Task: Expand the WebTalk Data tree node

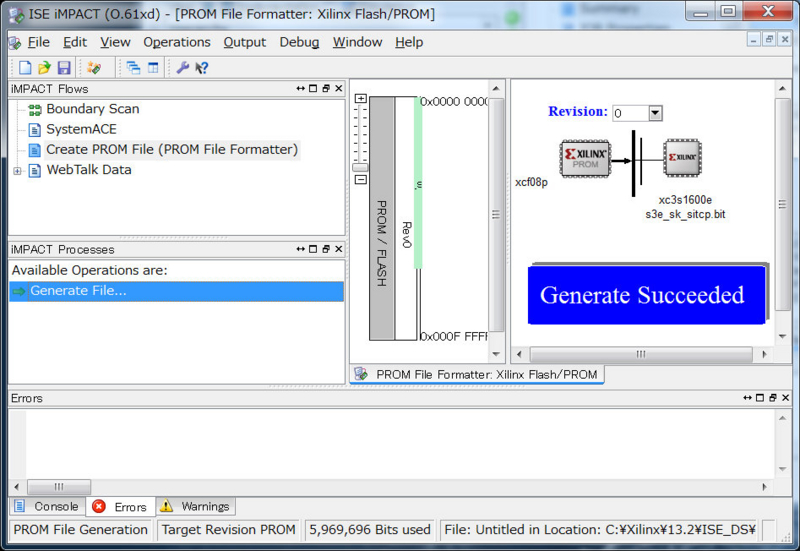Action: pyautogui.click(x=17, y=171)
